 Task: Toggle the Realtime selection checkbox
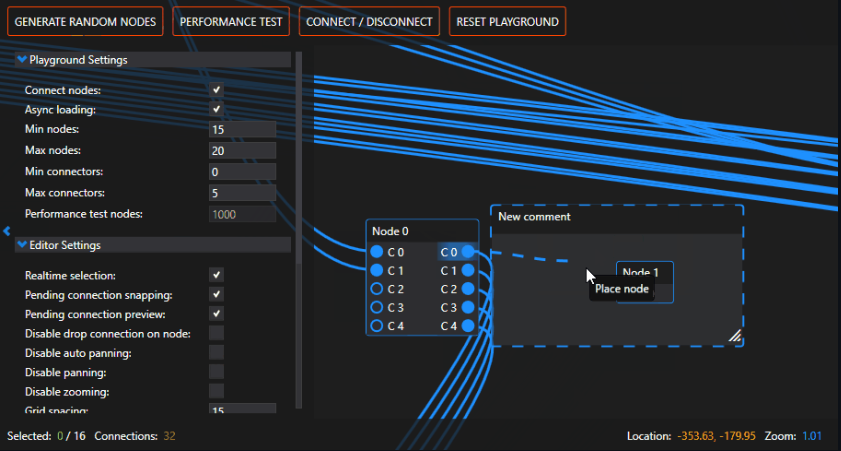coord(216,275)
